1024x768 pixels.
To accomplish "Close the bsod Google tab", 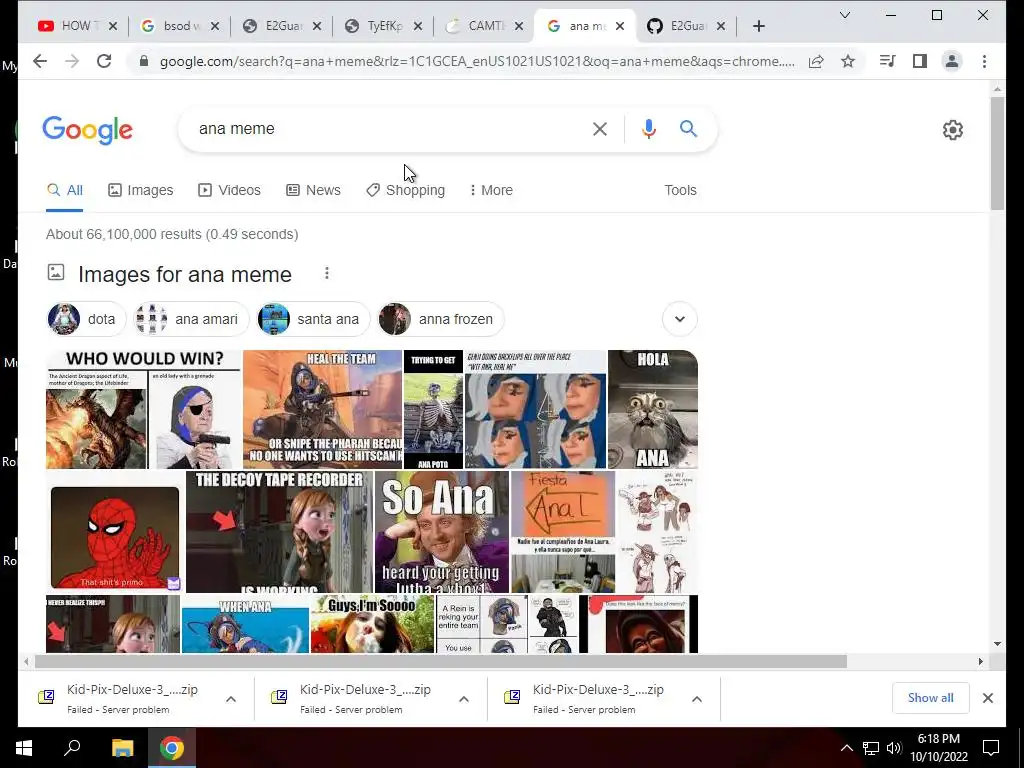I will click(215, 26).
